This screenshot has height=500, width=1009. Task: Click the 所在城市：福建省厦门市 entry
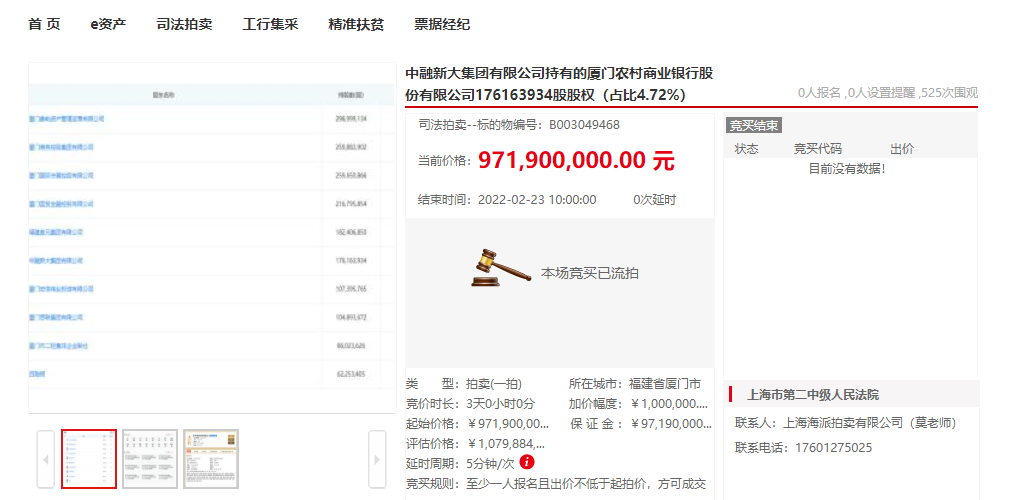tap(634, 385)
